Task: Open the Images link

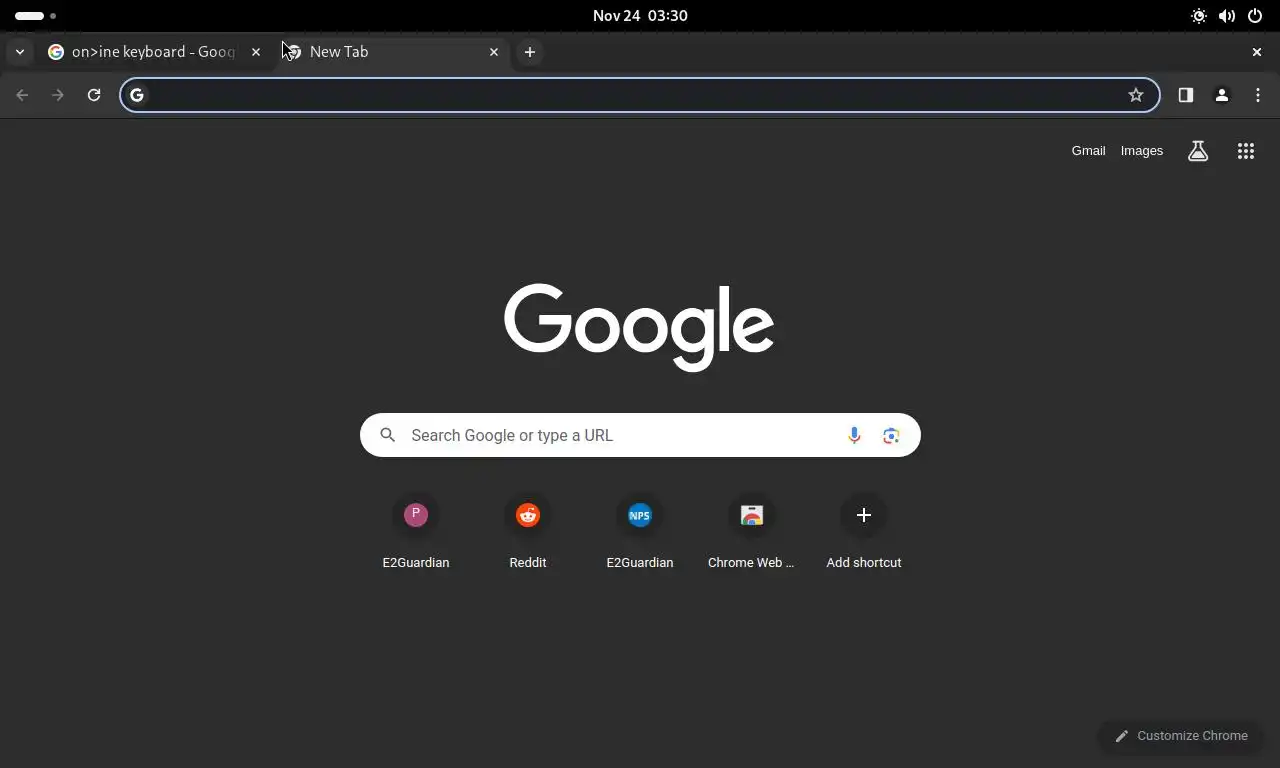Action: click(1142, 151)
